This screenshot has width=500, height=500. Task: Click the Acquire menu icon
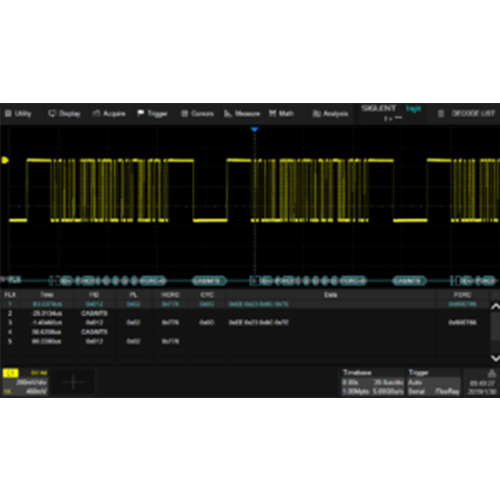96,114
